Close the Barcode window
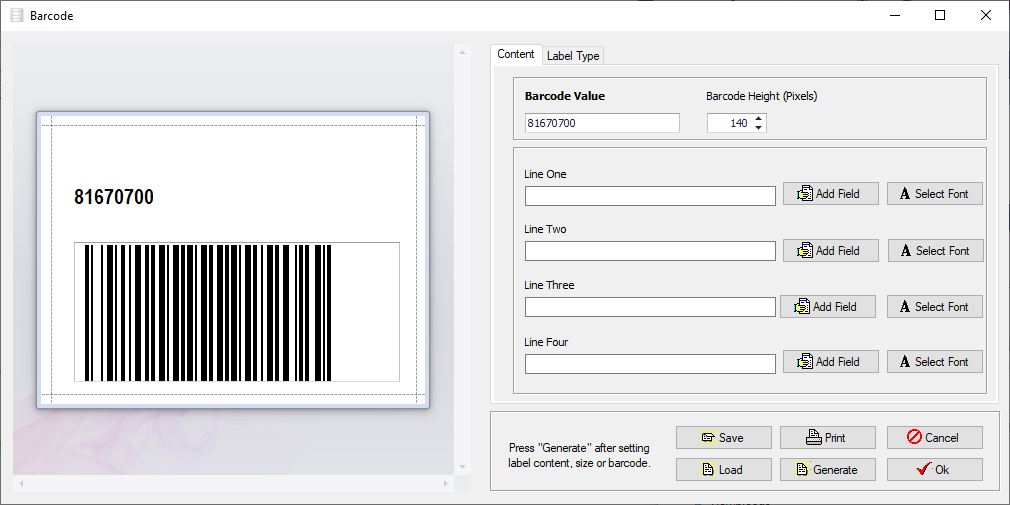 [x=986, y=15]
